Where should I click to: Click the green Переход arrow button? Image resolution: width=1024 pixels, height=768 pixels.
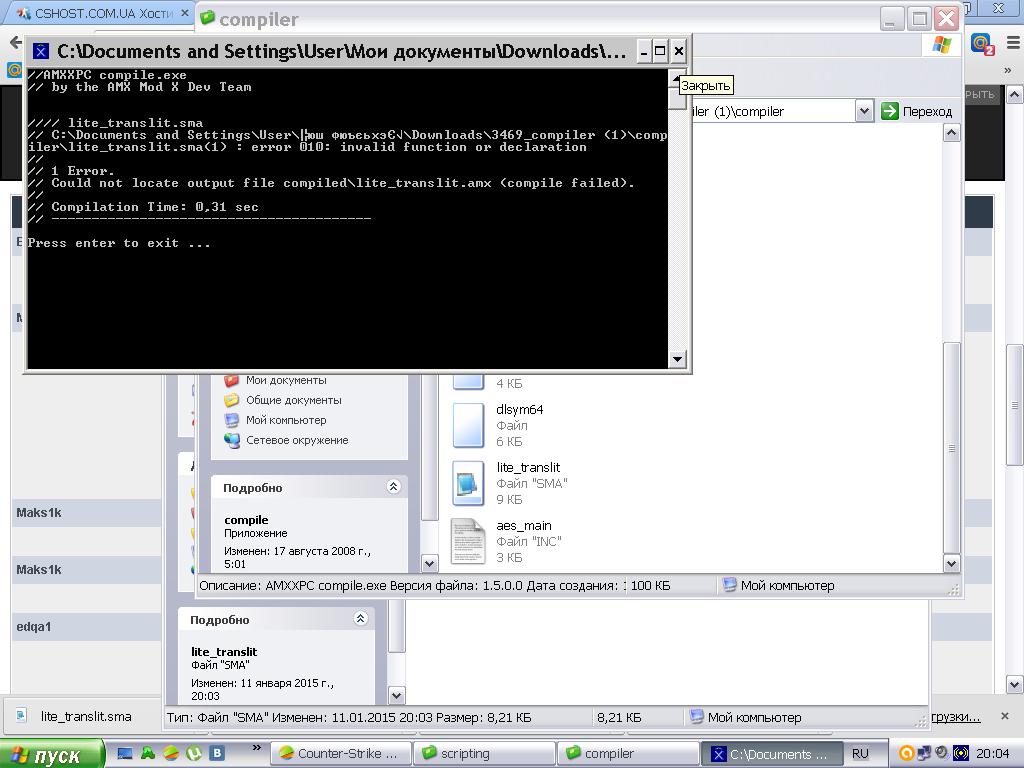[x=889, y=111]
